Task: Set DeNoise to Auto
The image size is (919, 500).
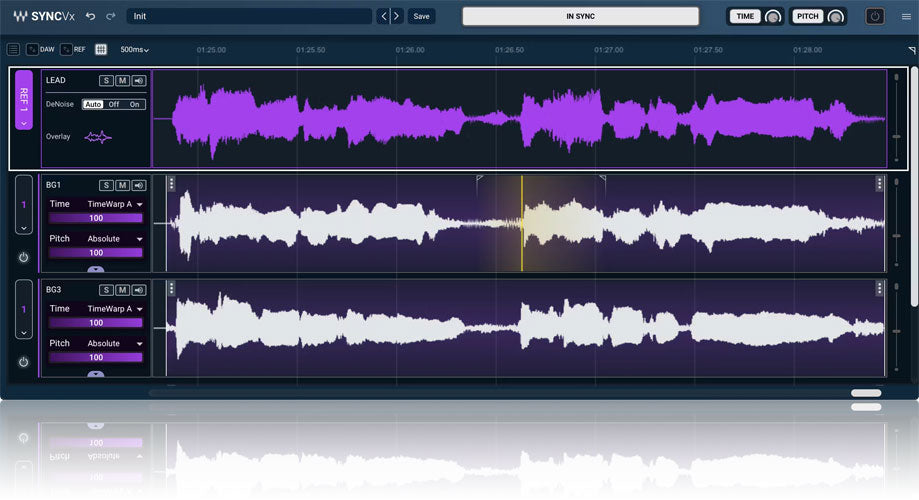Action: (93, 104)
